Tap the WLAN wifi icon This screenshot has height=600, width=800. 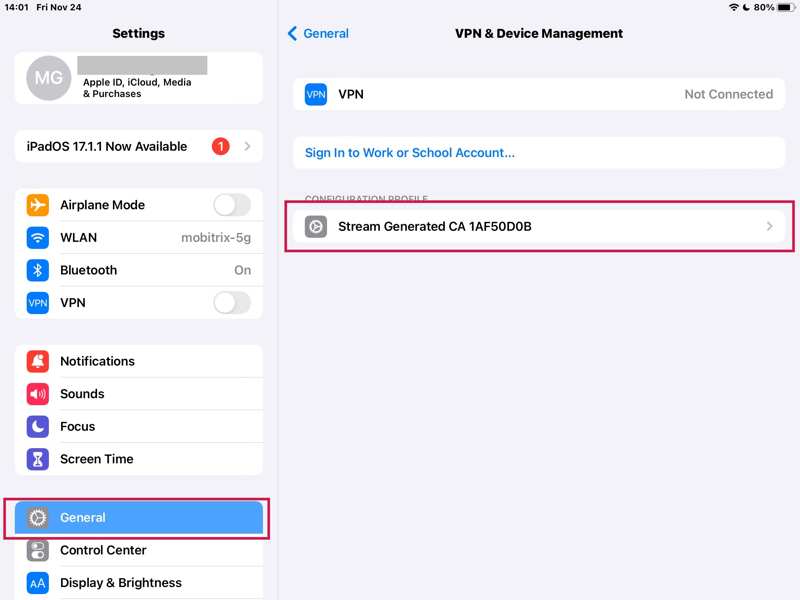38,238
